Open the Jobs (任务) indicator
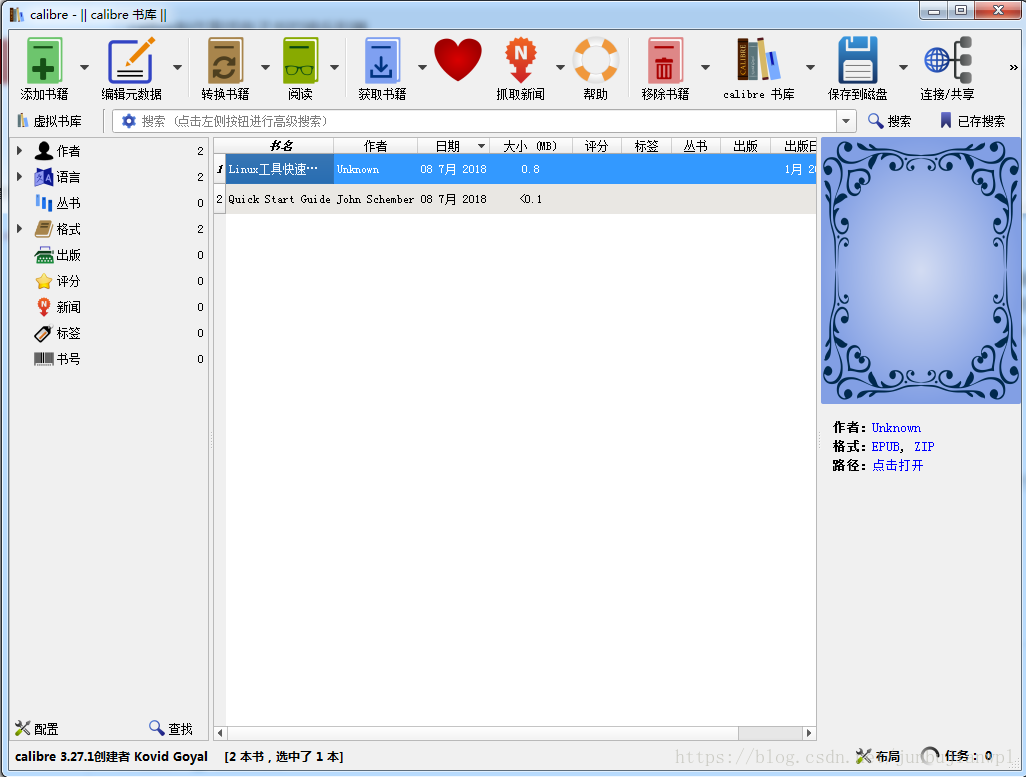The height and width of the screenshot is (777, 1026). pyautogui.click(x=957, y=757)
